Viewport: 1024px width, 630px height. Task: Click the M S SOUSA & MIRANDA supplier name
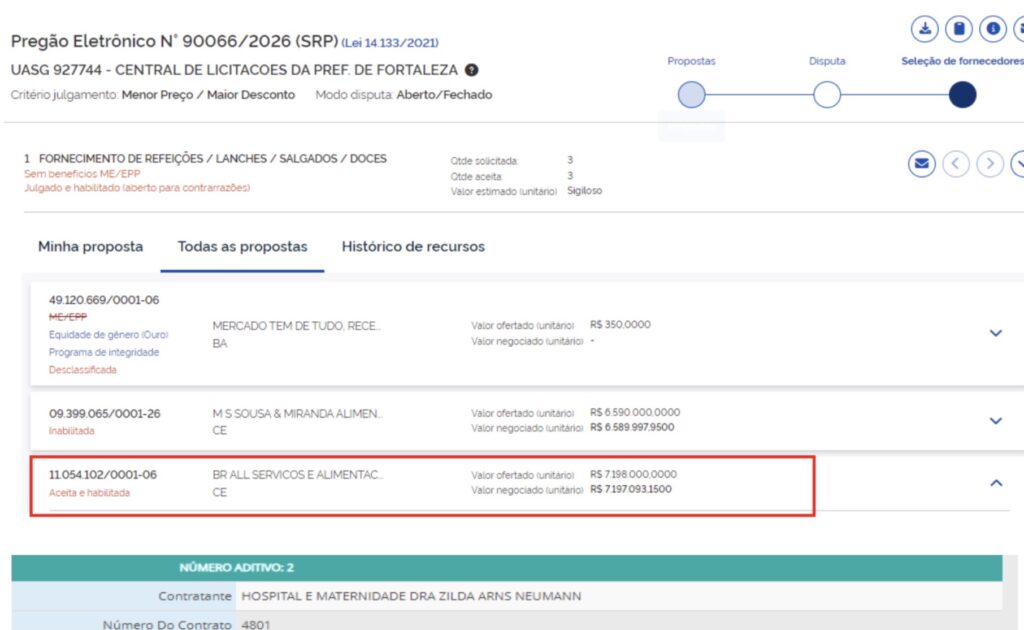[x=298, y=413]
